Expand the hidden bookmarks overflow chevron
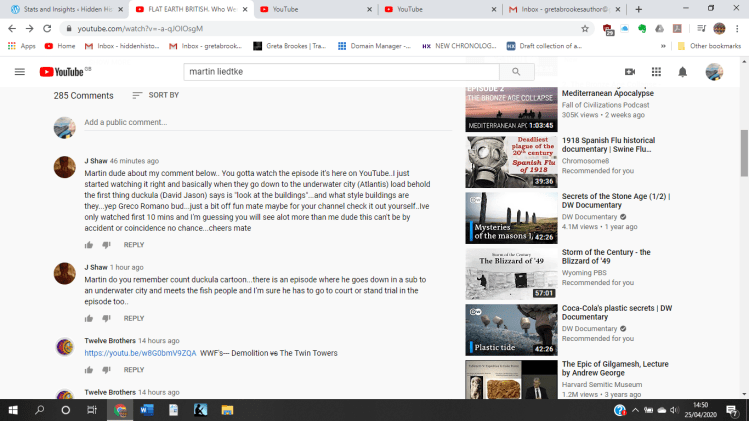This screenshot has height=421, width=749. pos(663,46)
